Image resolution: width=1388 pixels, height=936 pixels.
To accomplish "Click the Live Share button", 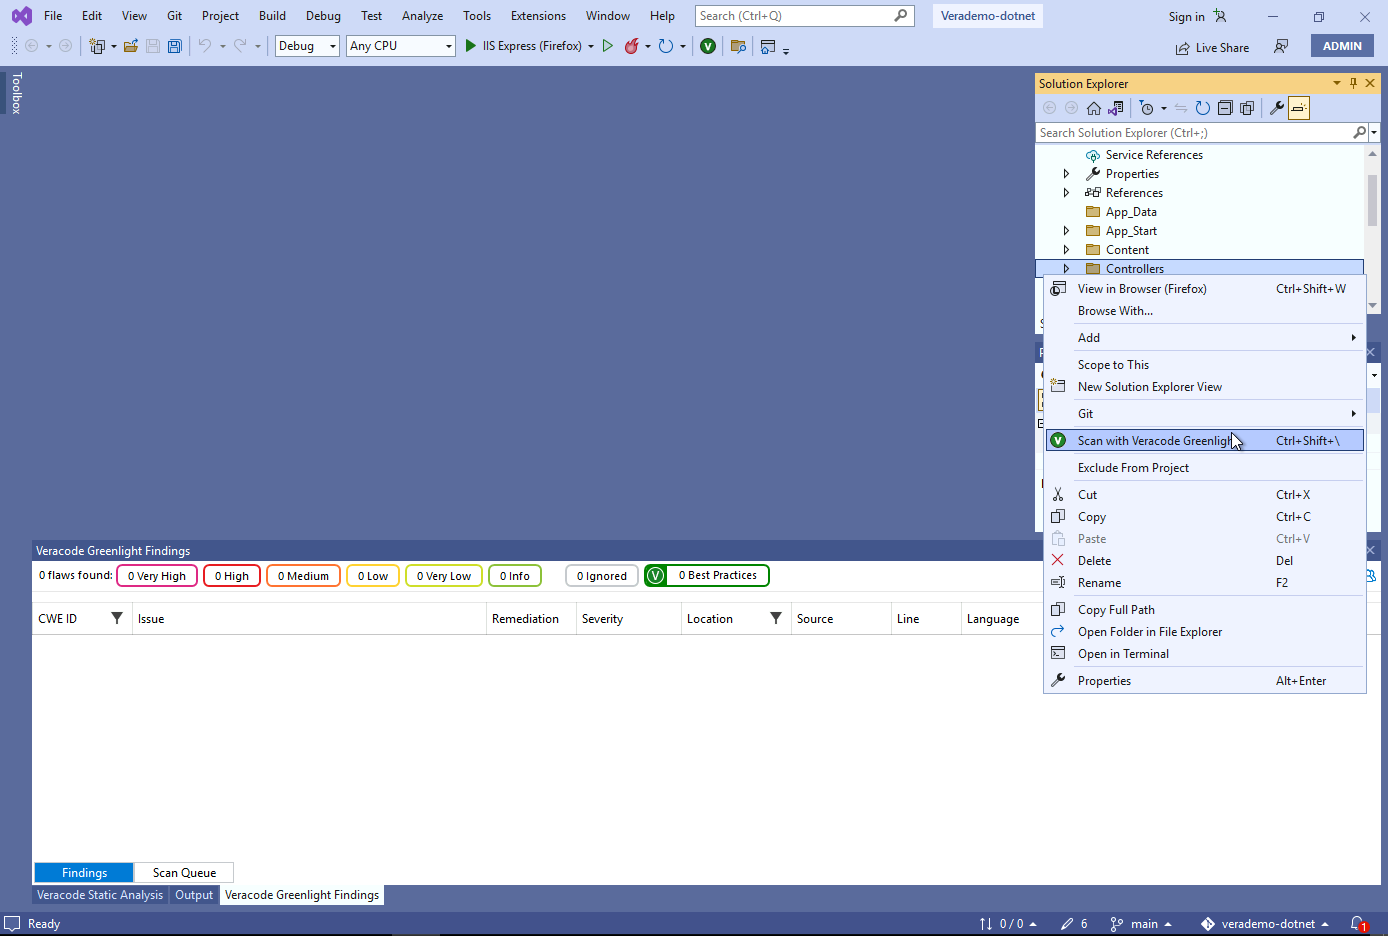I will [1212, 47].
